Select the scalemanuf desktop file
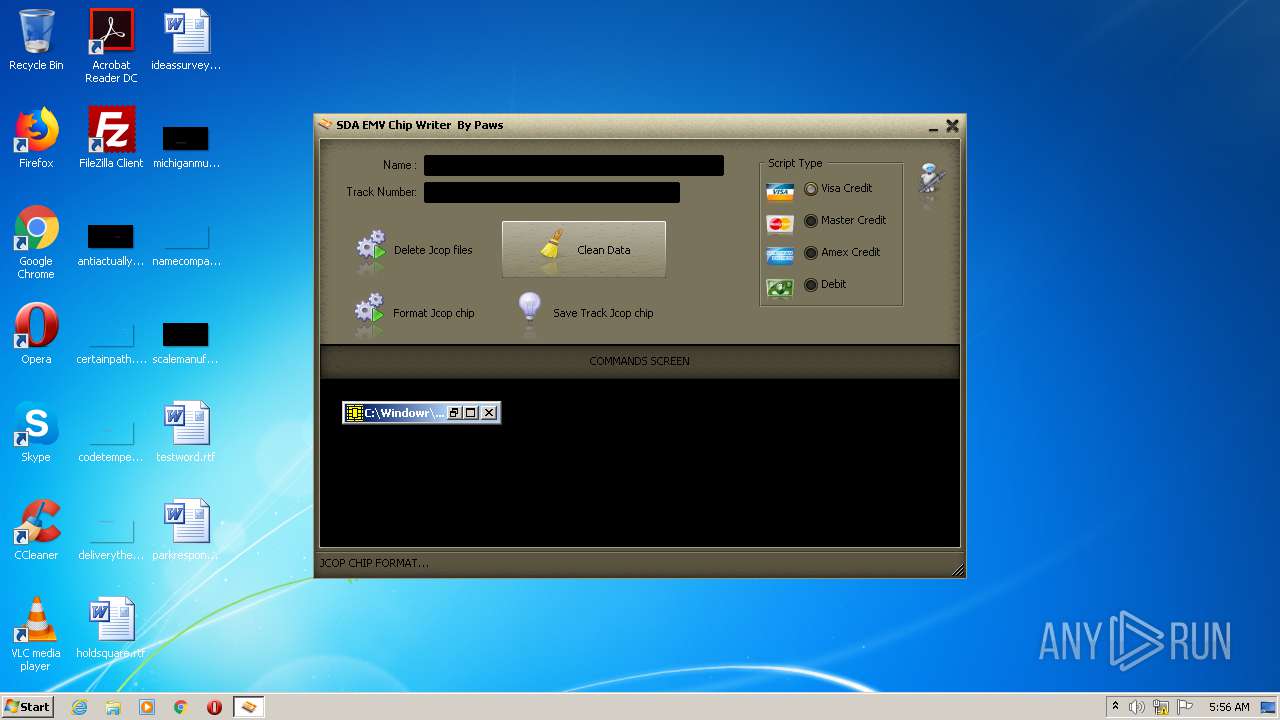 (186, 341)
